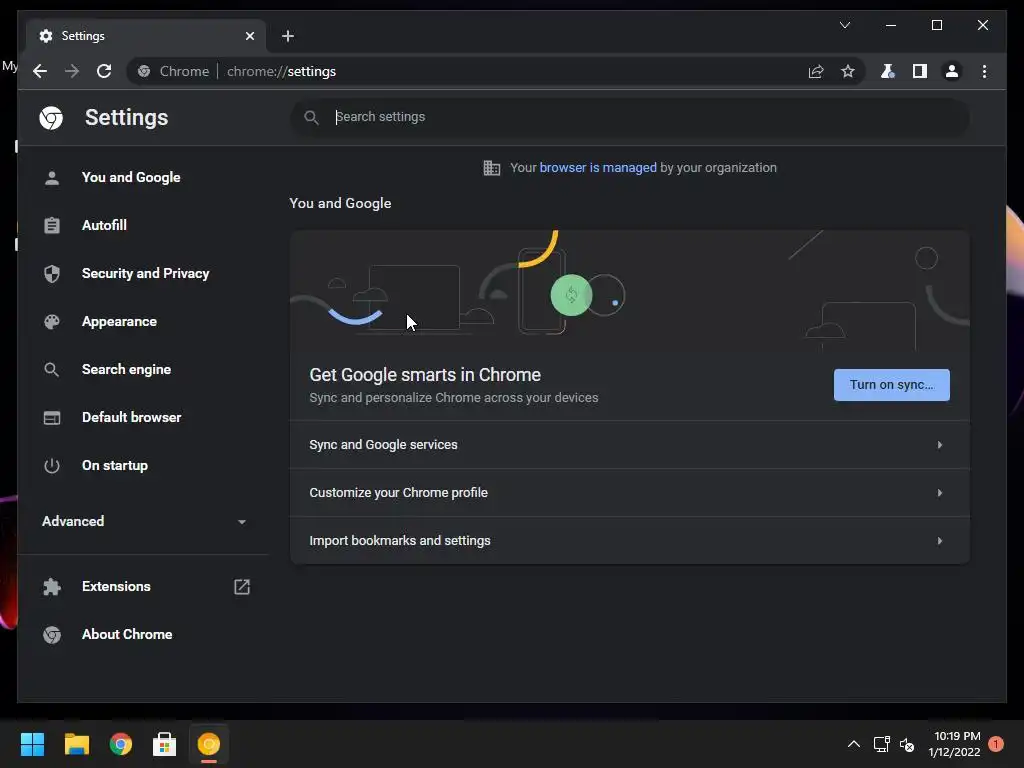Open About Chrome page
1024x768 pixels.
(x=127, y=635)
